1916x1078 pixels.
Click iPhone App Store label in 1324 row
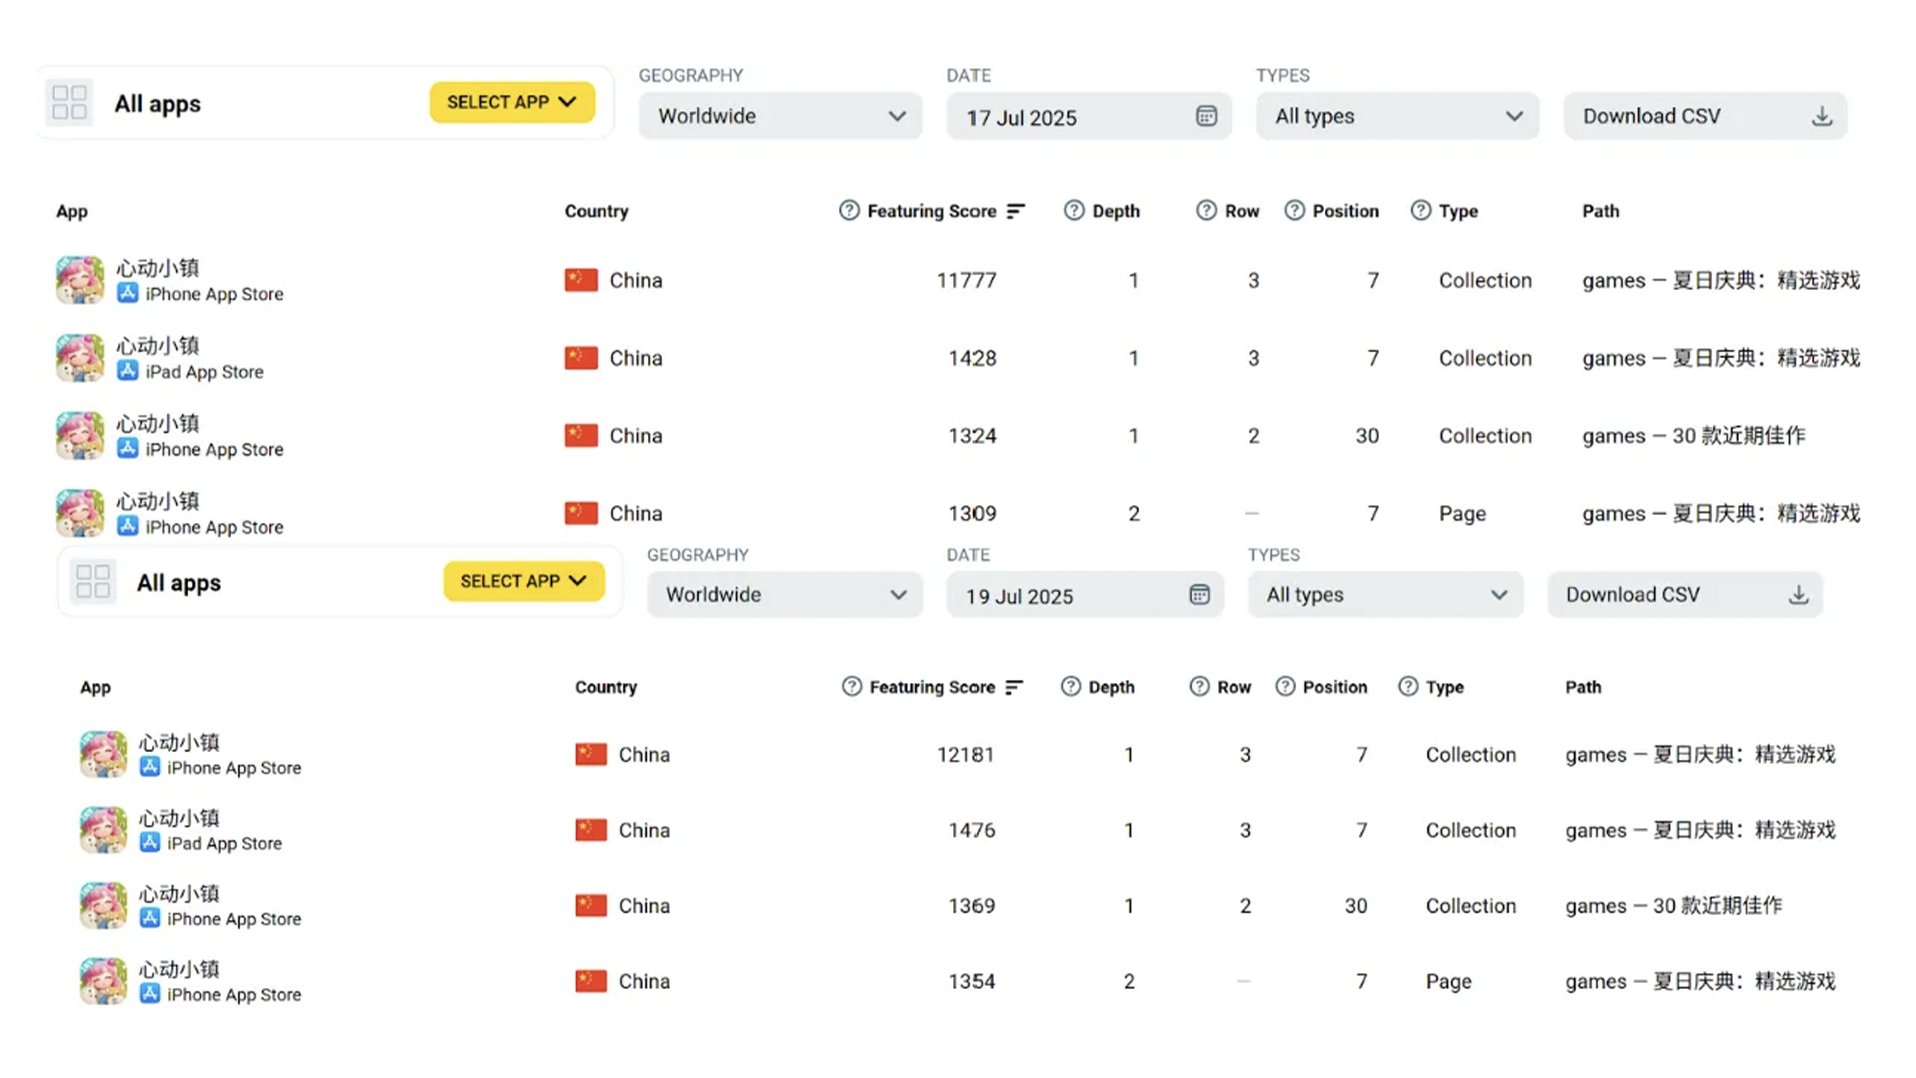214,450
